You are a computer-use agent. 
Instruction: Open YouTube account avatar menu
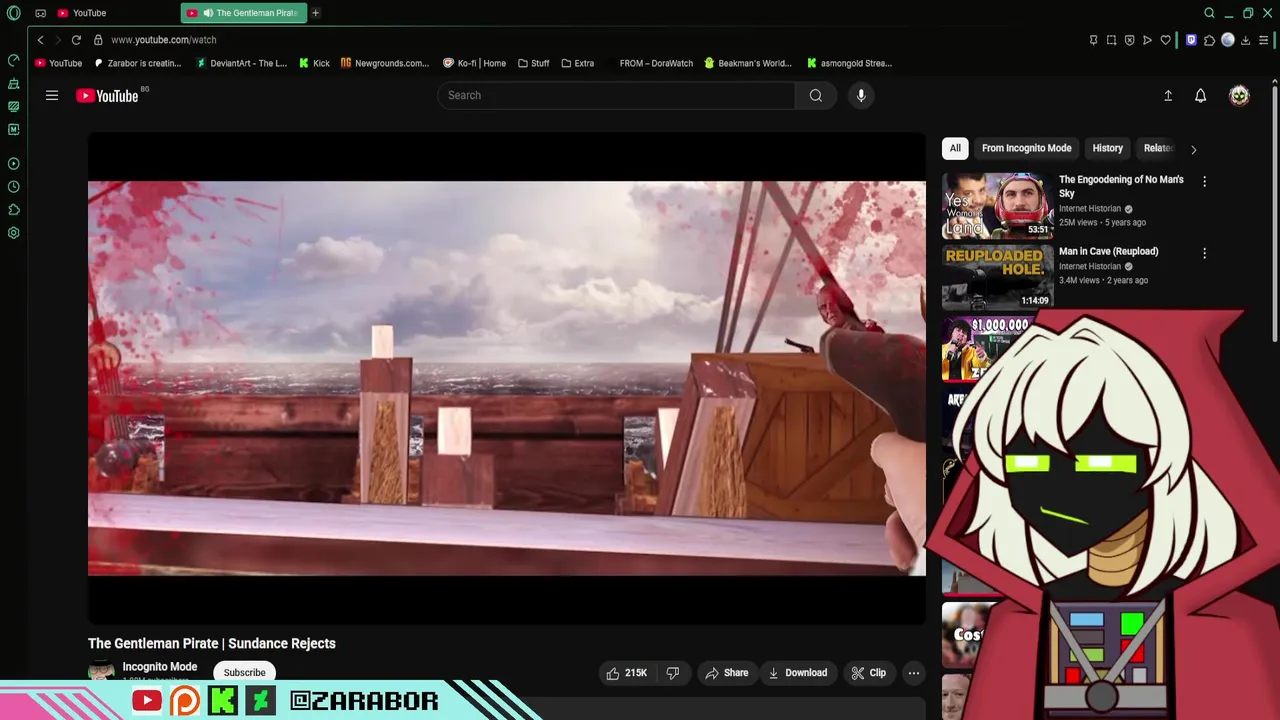(1239, 95)
